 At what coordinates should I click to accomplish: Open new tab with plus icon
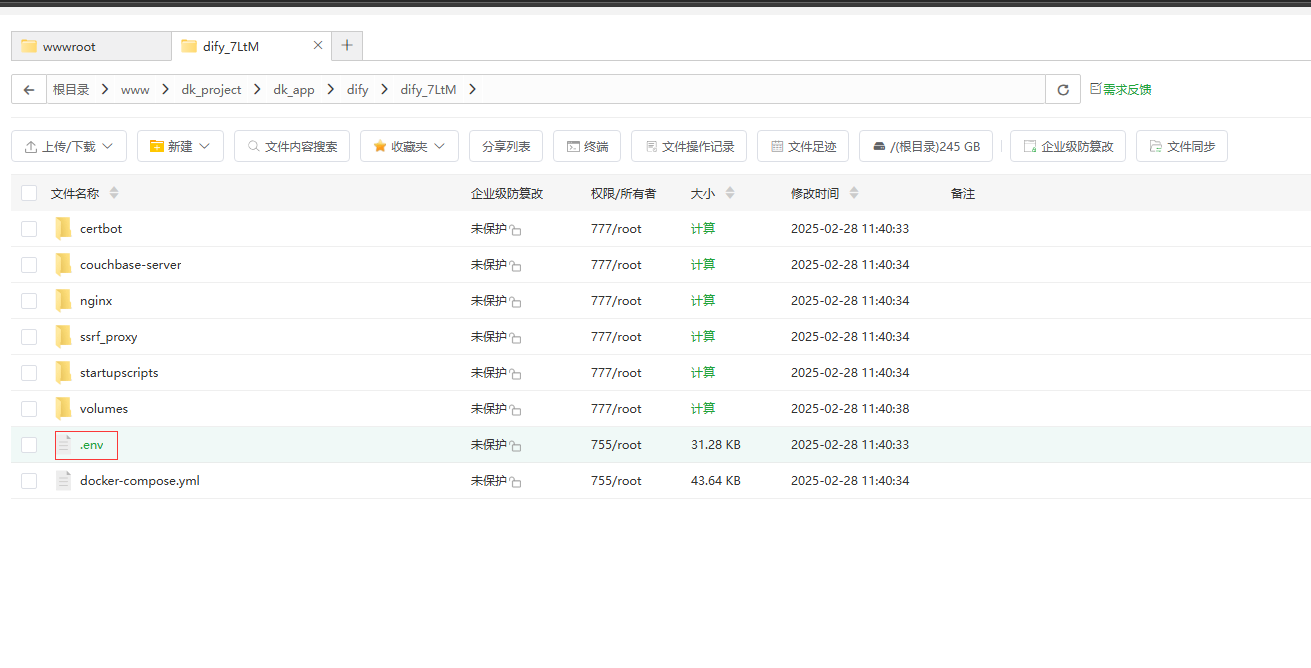tap(347, 46)
